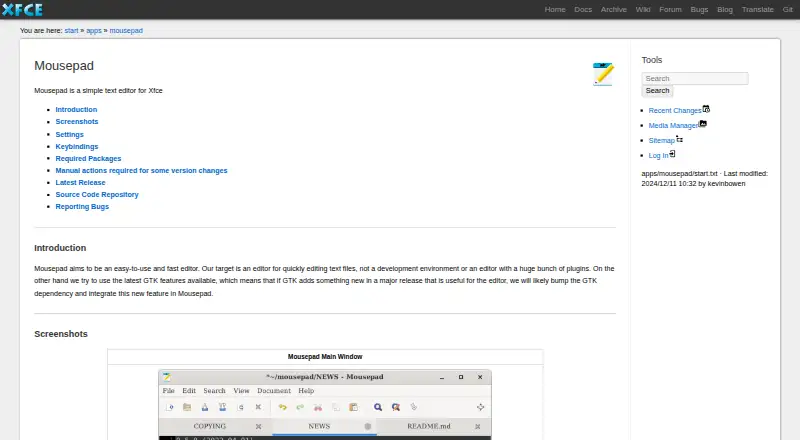Click the login arrow icon beside Log In
The image size is (800, 440).
point(672,154)
